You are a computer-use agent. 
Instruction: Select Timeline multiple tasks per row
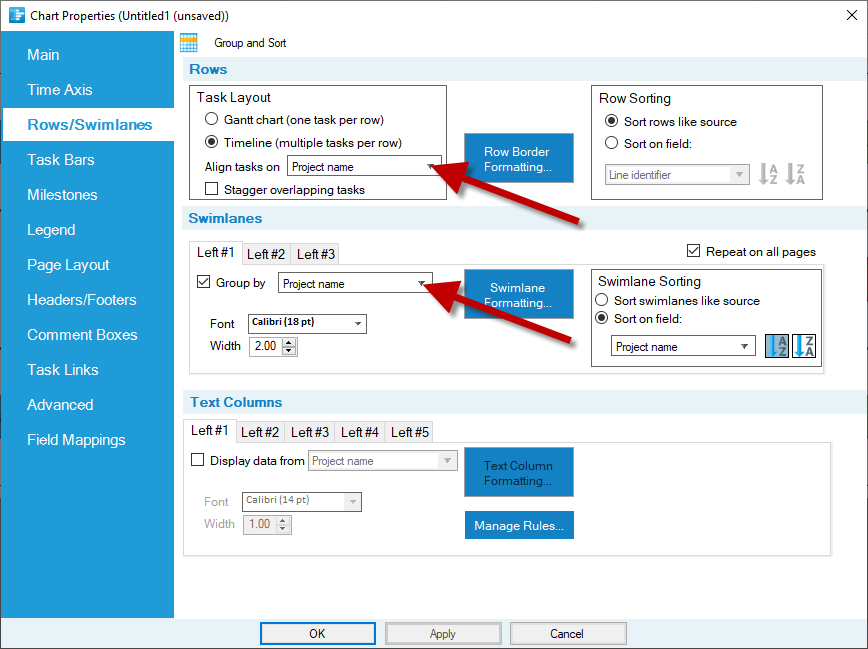(211, 142)
